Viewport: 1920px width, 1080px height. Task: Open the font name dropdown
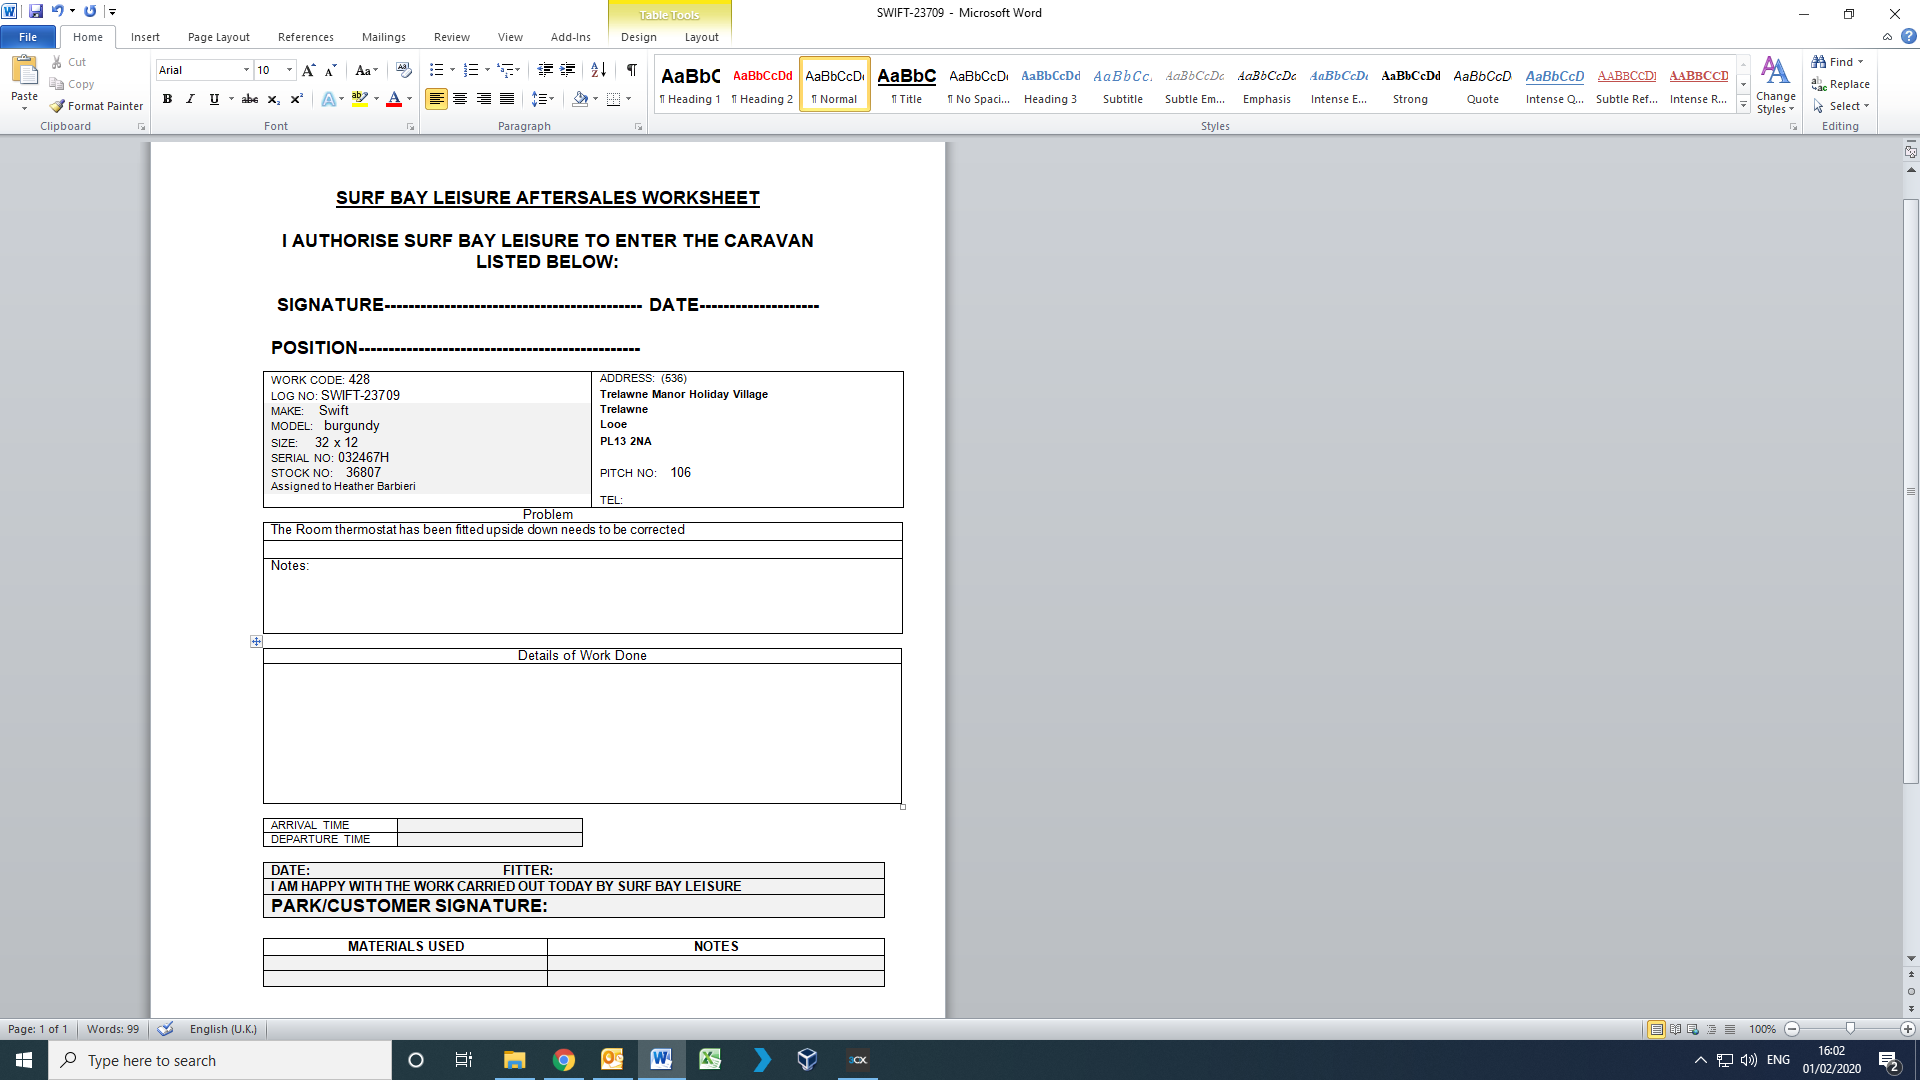click(x=246, y=70)
